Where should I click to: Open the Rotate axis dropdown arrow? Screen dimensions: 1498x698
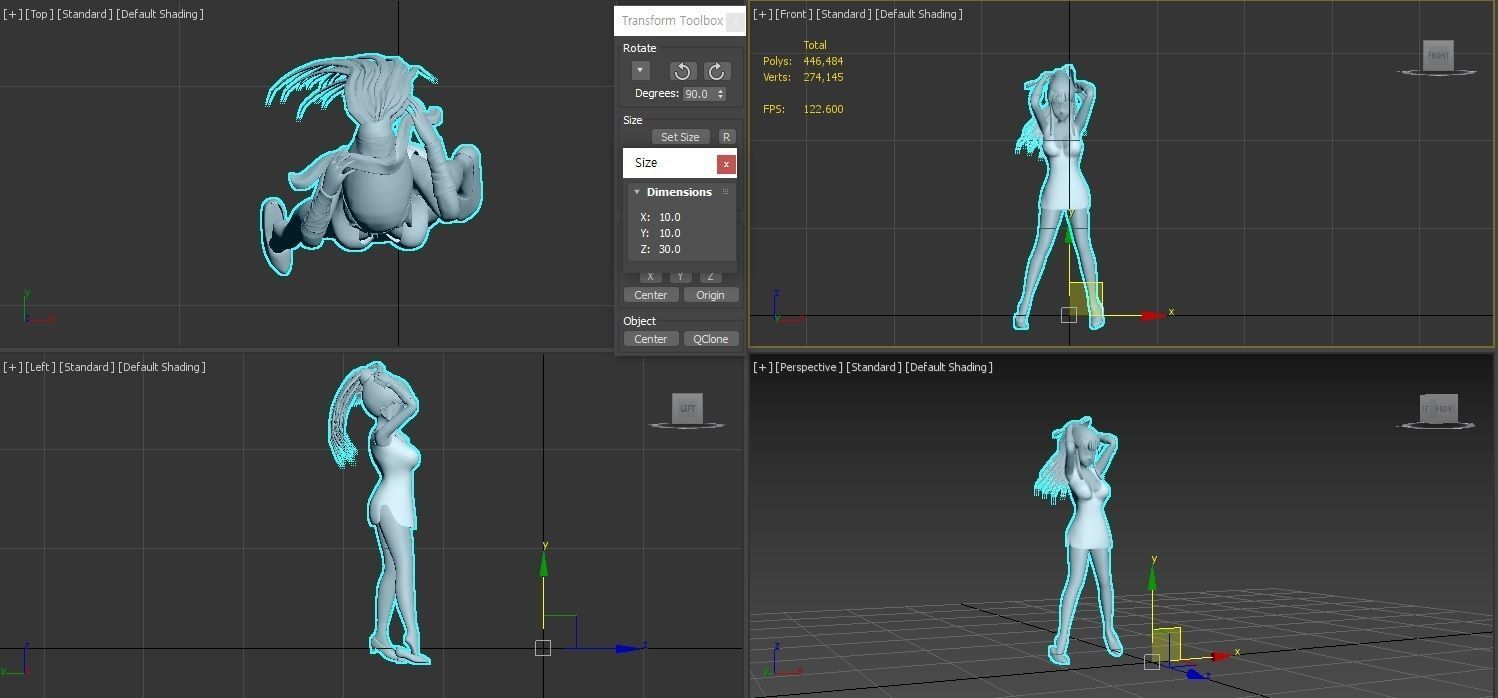tap(641, 70)
